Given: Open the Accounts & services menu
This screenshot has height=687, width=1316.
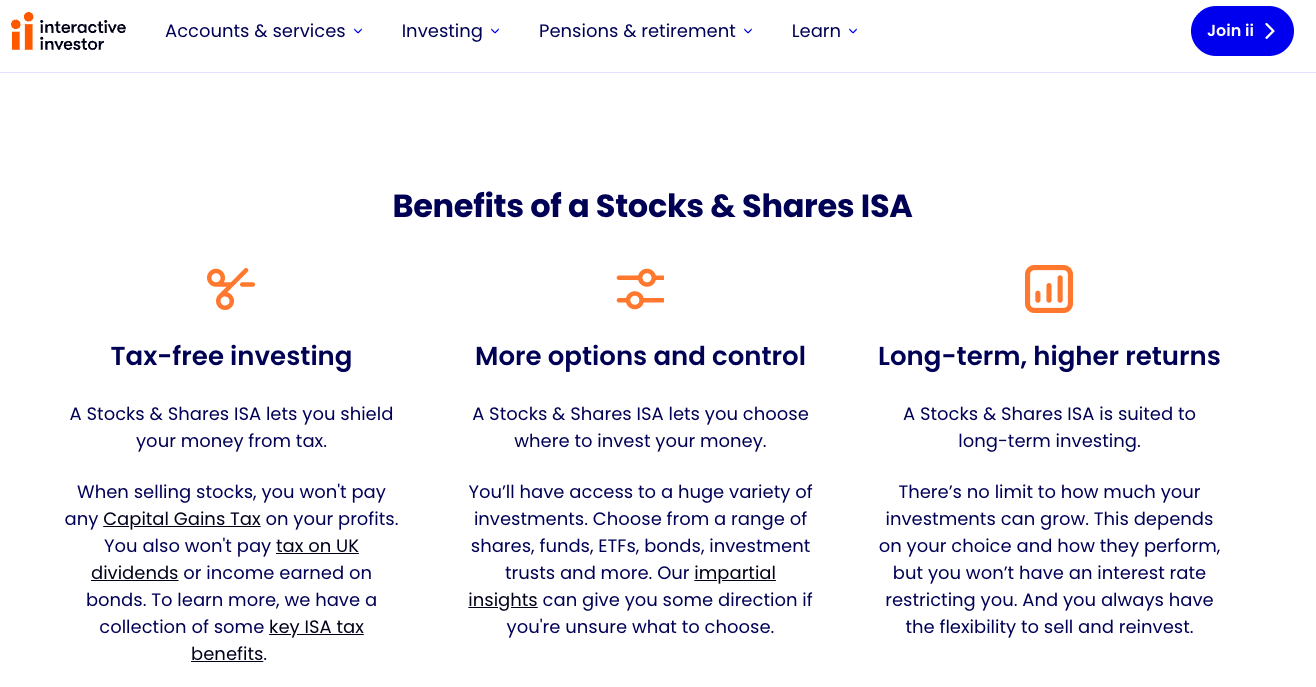Looking at the screenshot, I should click(x=255, y=31).
